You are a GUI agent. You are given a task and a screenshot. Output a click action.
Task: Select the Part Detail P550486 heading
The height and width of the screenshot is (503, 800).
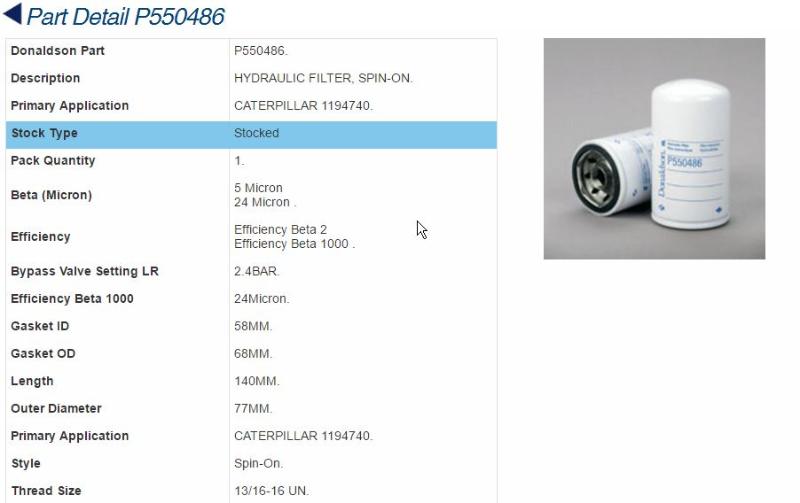tap(126, 16)
